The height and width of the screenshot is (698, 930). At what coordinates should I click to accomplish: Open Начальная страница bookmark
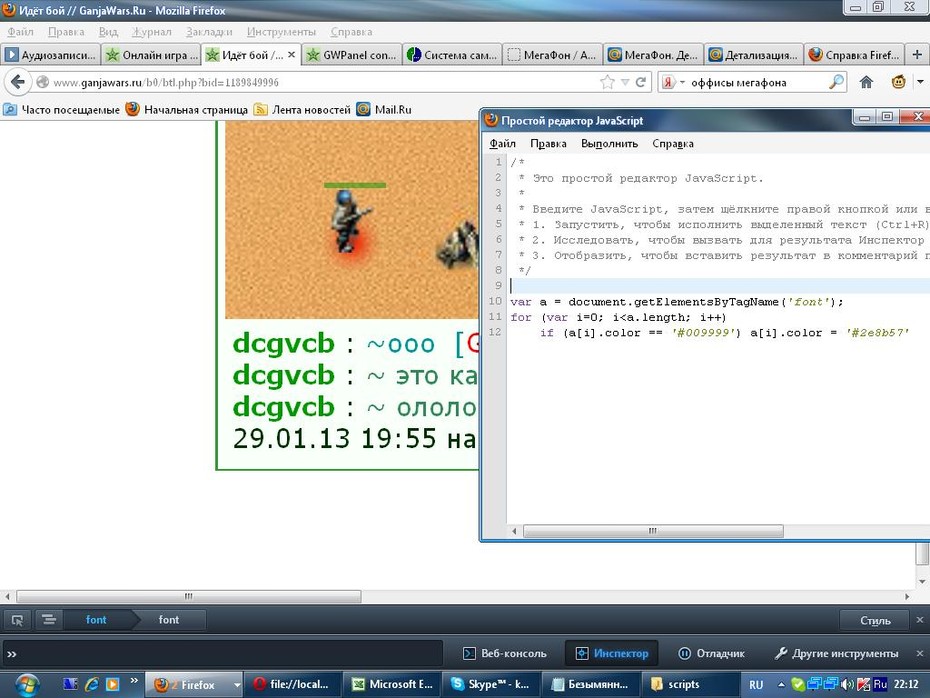[x=187, y=110]
